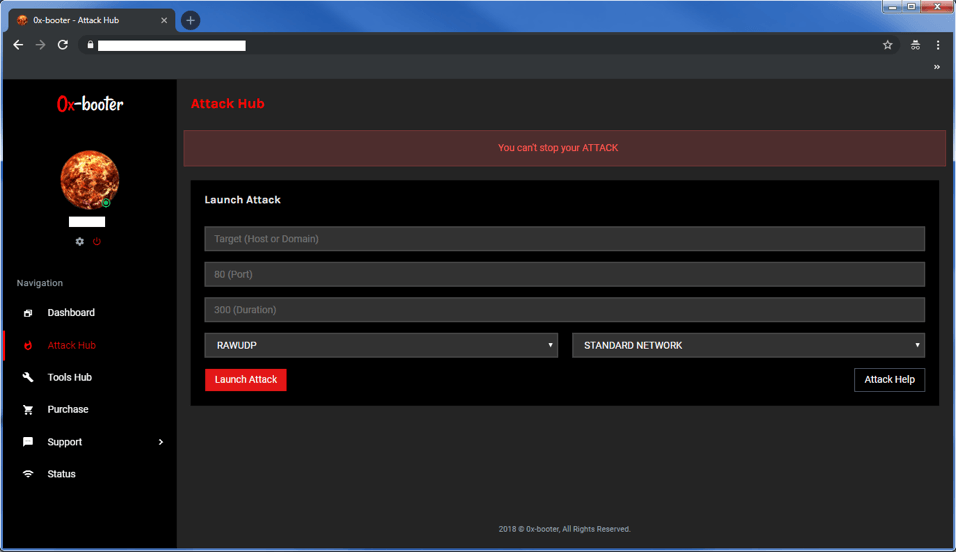Viewport: 956px width, 552px height.
Task: Close the 0x-booter Attack Hub tab
Action: [164, 20]
